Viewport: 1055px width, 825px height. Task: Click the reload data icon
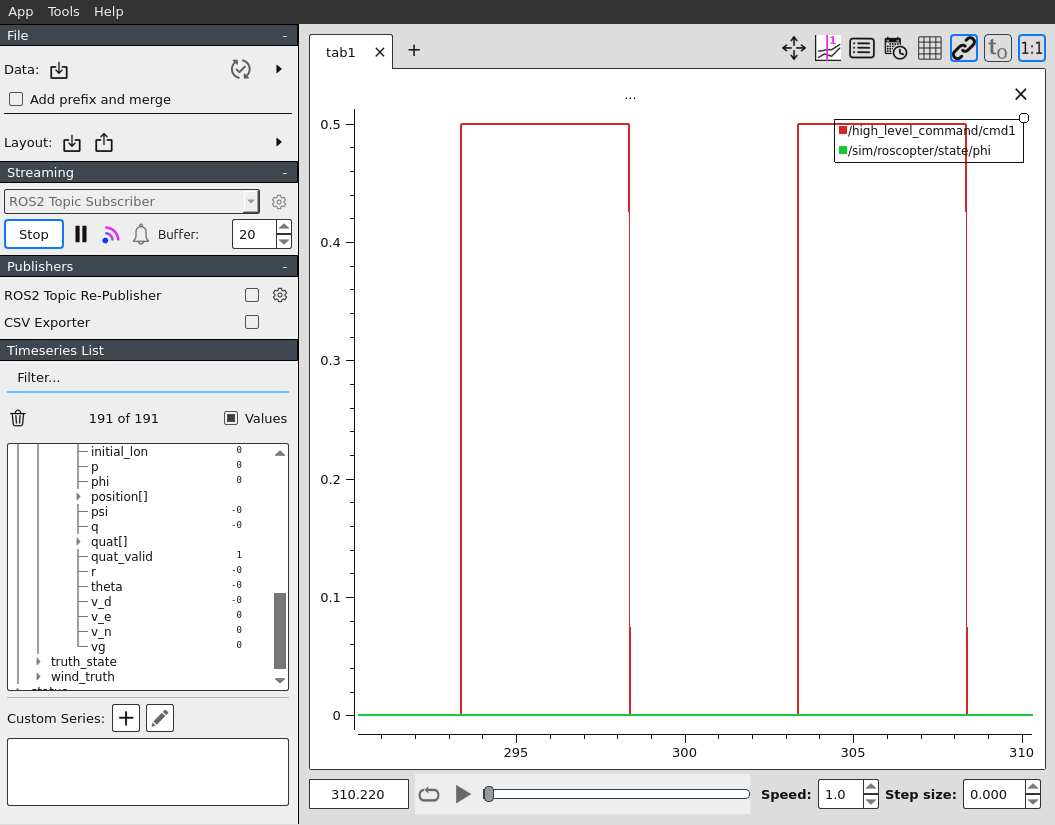point(240,69)
